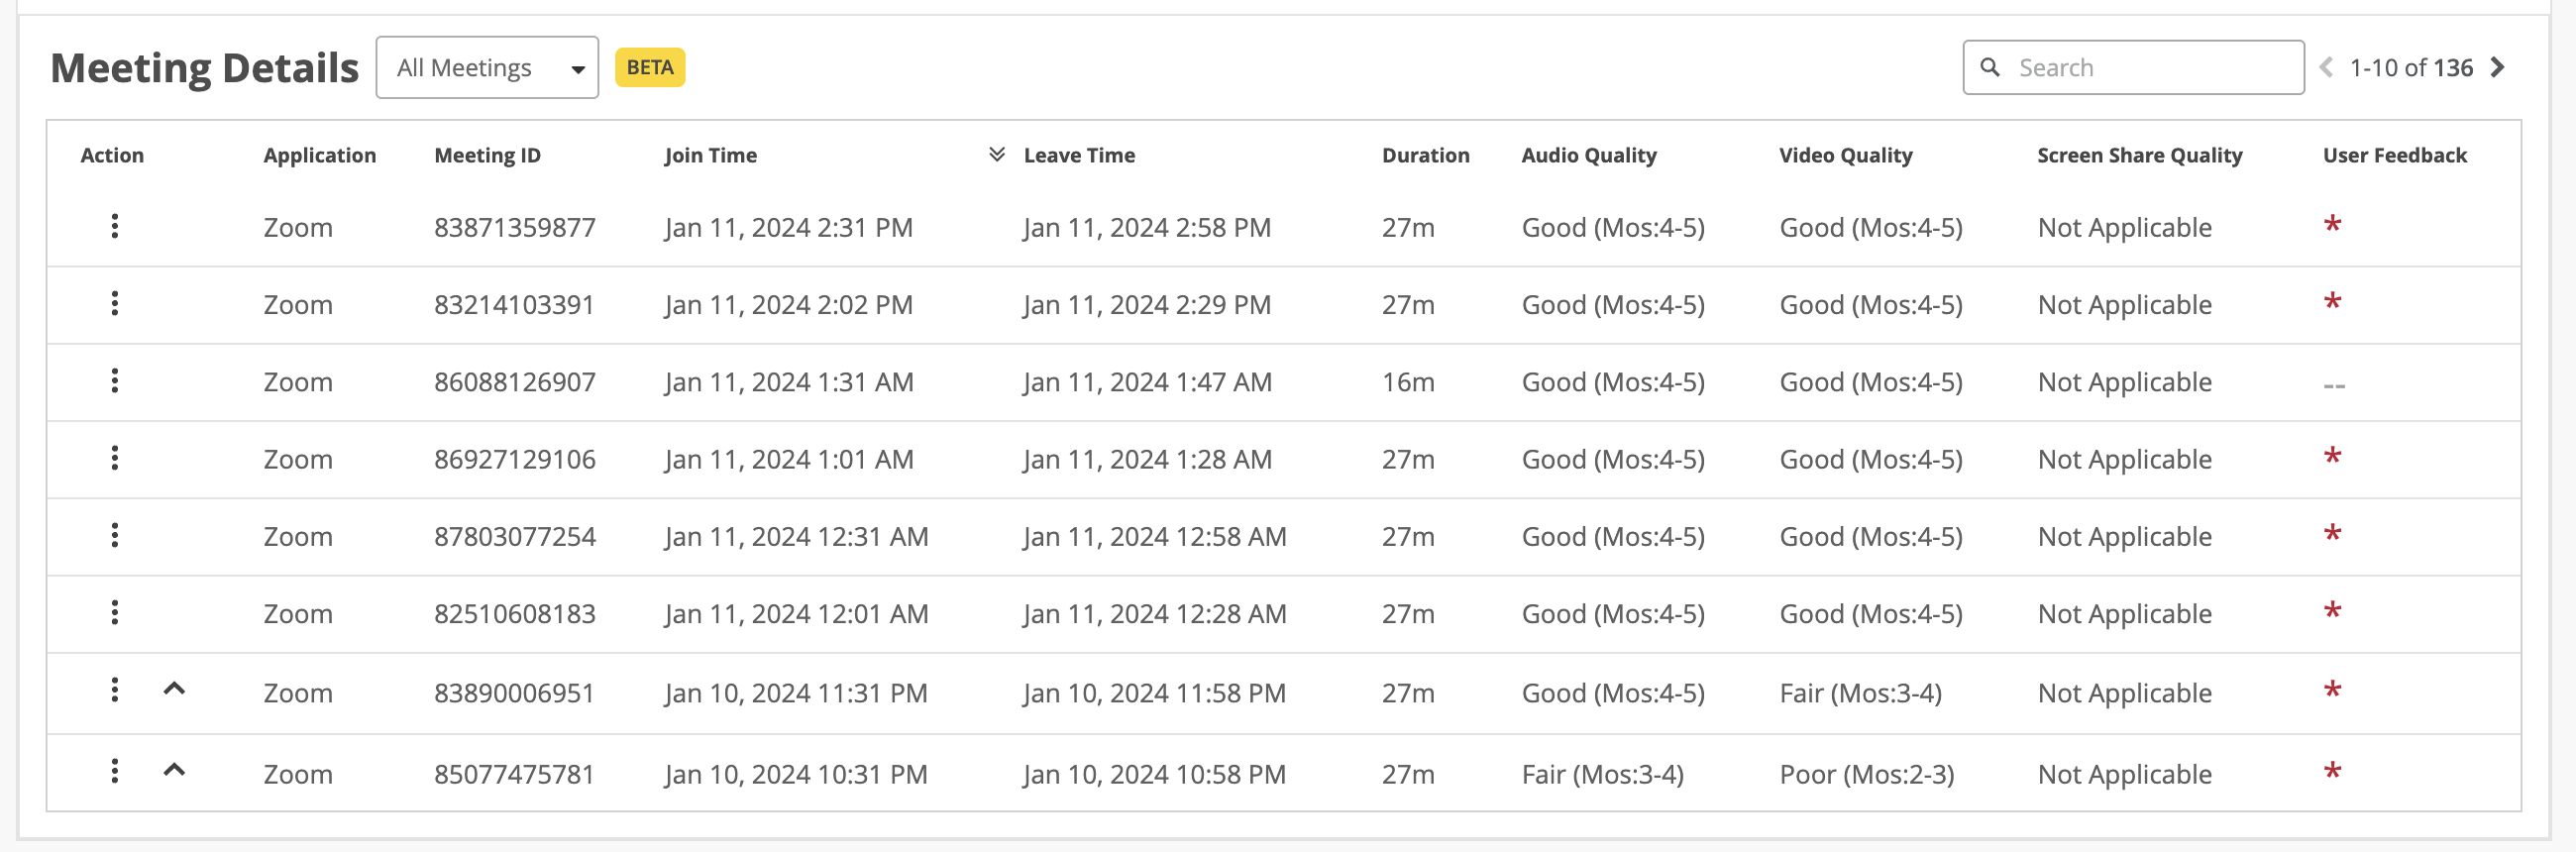Open action menu for meeting 86927129106
The width and height of the screenshot is (2576, 852).
point(115,458)
